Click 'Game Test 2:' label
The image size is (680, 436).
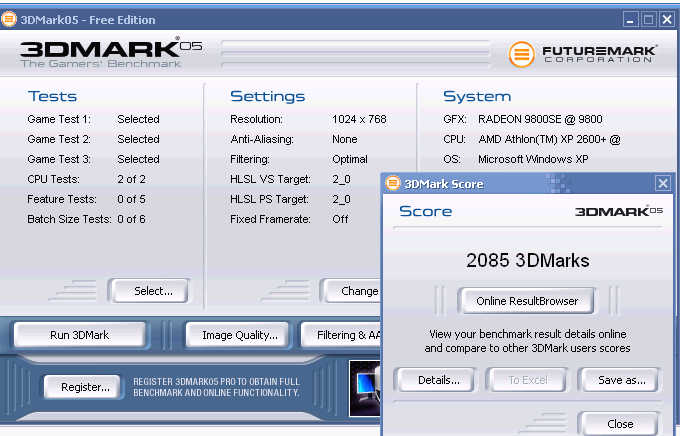click(x=59, y=139)
